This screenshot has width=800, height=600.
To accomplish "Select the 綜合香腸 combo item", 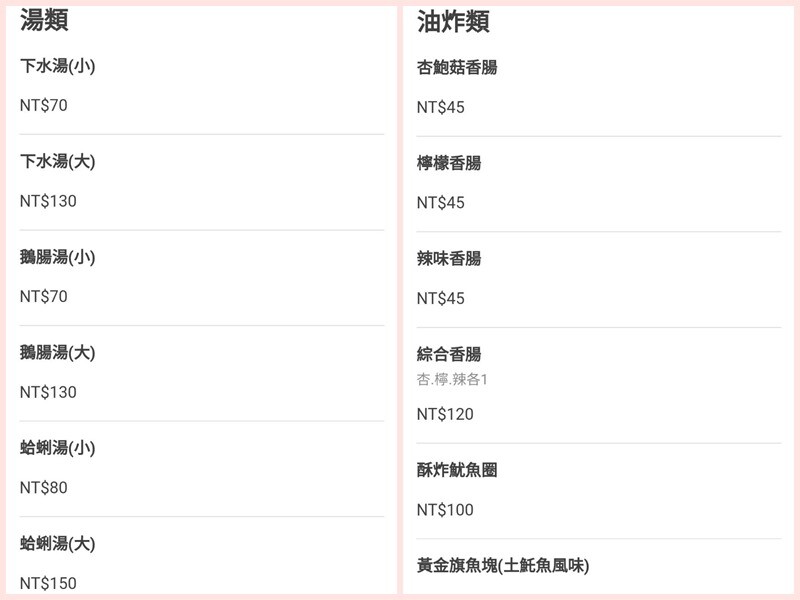I will point(449,354).
